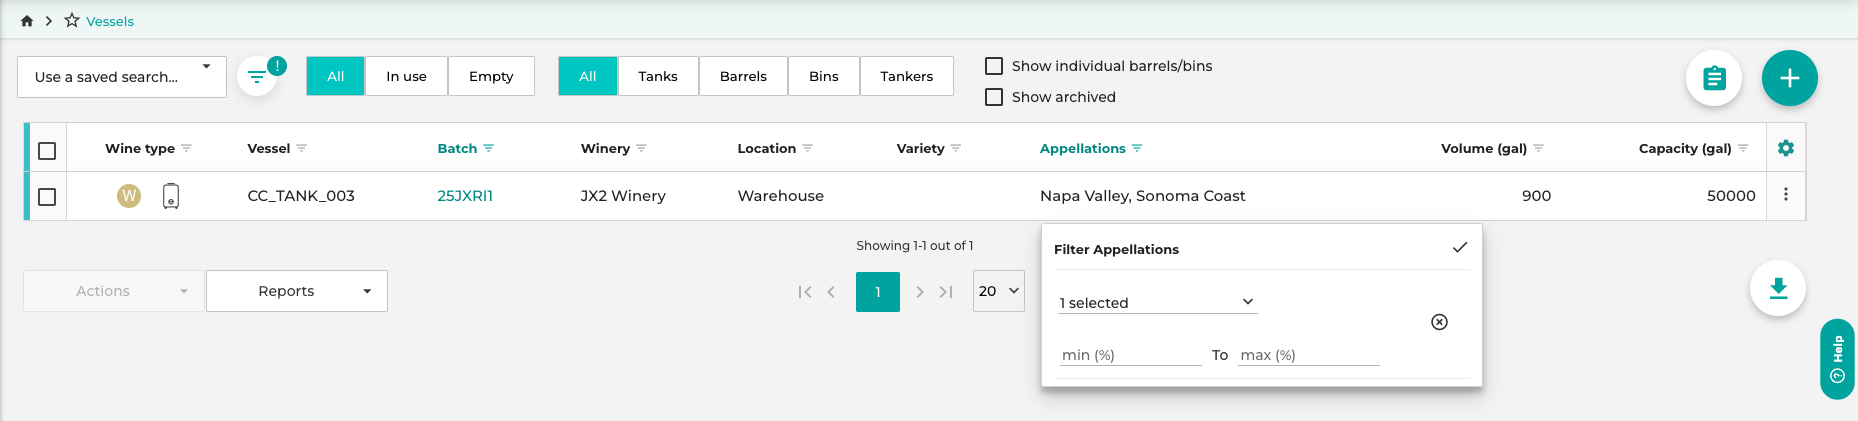Click the min (%) field
This screenshot has height=421, width=1858.
[x=1131, y=355]
